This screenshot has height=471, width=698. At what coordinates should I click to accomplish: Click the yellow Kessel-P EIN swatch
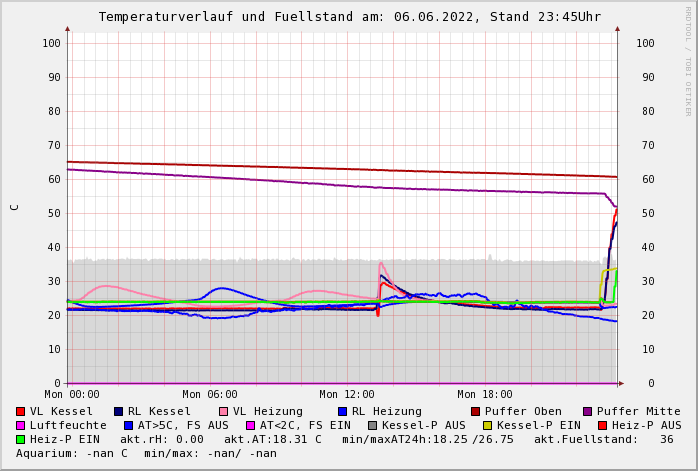[x=487, y=425]
